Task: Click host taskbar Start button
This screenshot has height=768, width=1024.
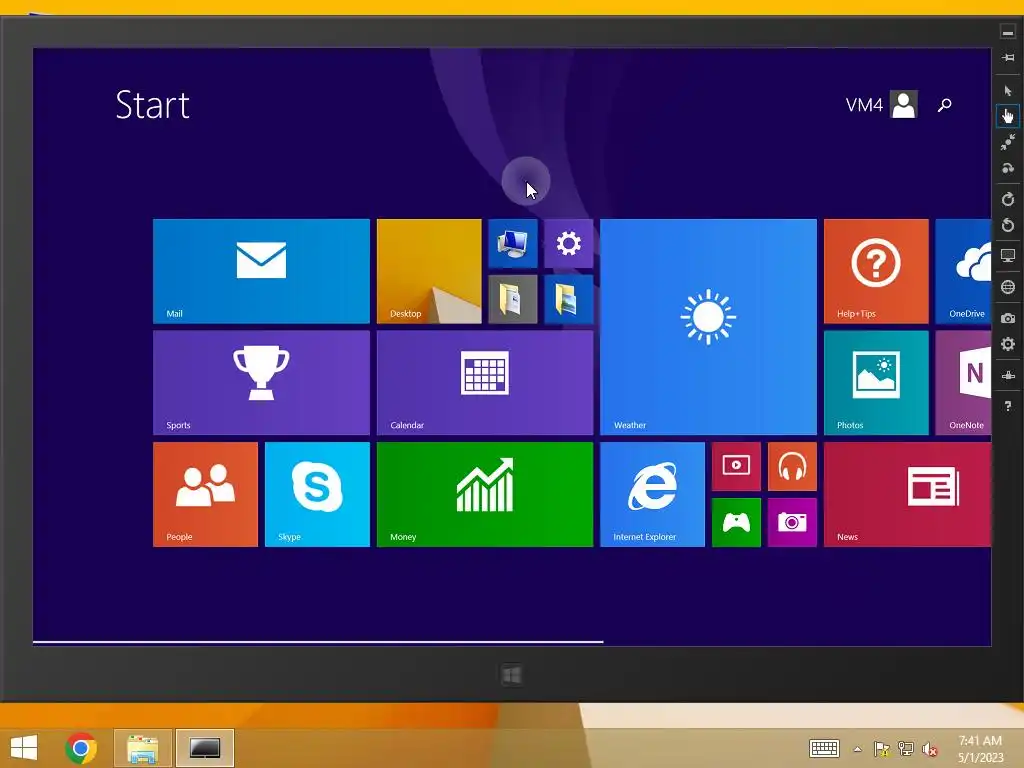Action: 24,748
